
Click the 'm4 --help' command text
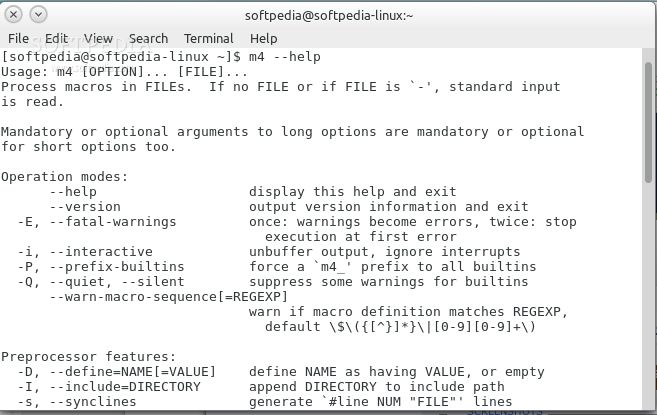point(285,57)
